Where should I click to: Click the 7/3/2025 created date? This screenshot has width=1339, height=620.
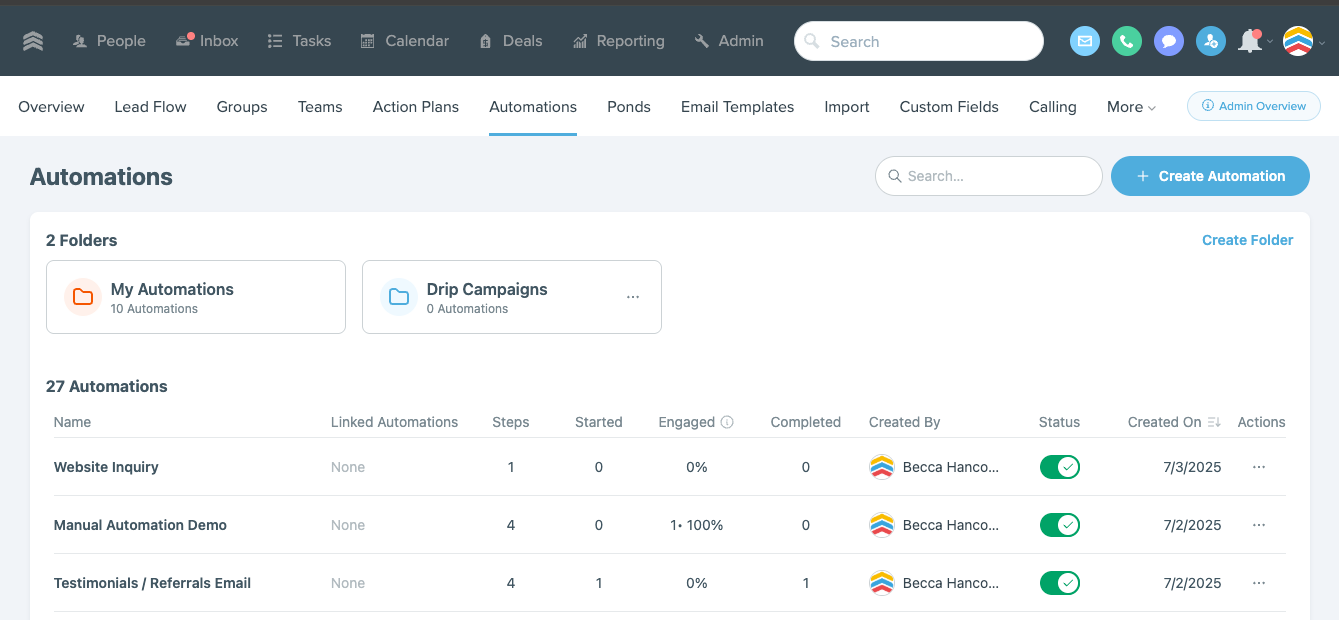coord(1192,467)
